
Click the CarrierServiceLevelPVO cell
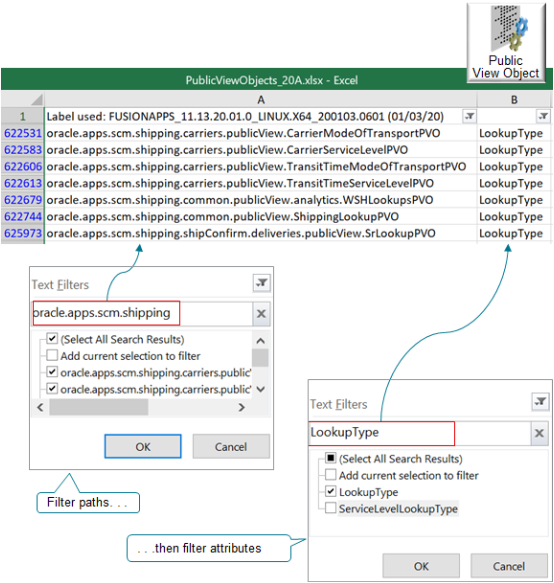261,150
